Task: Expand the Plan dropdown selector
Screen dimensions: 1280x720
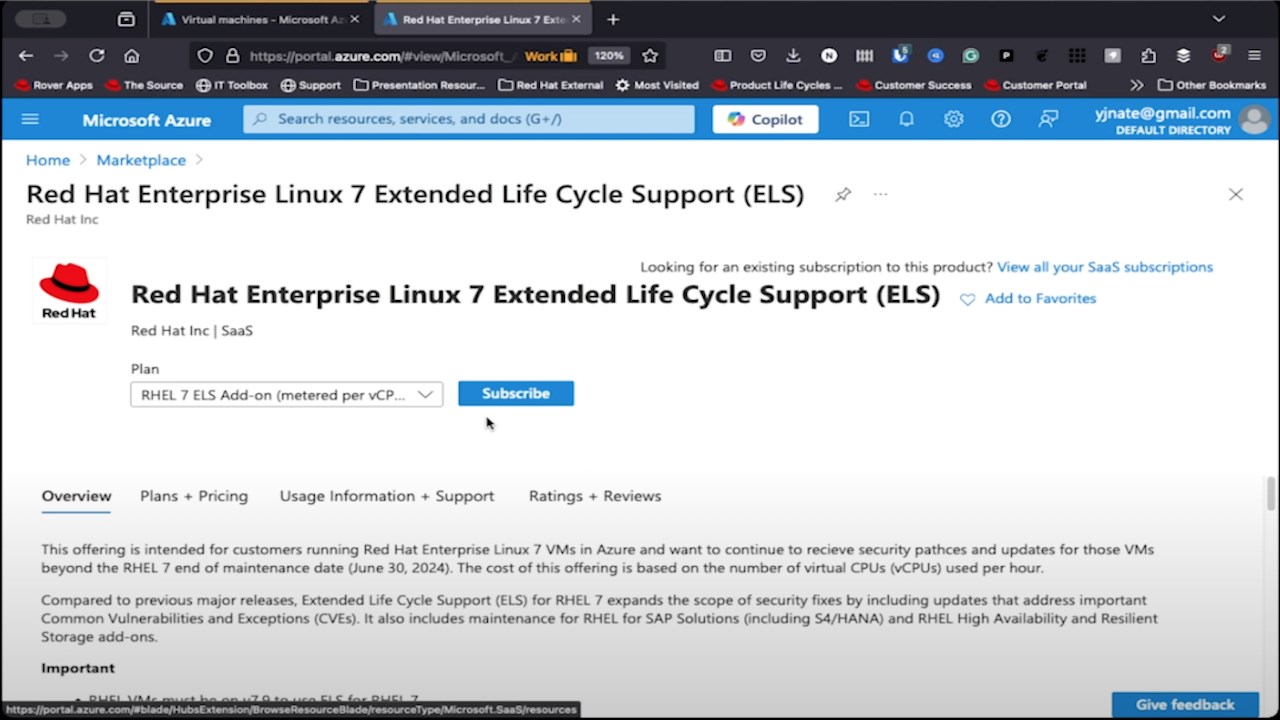Action: click(286, 394)
